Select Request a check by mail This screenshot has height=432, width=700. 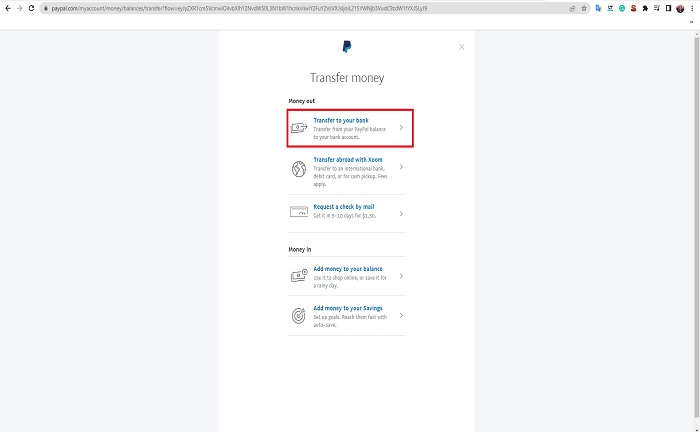(344, 207)
